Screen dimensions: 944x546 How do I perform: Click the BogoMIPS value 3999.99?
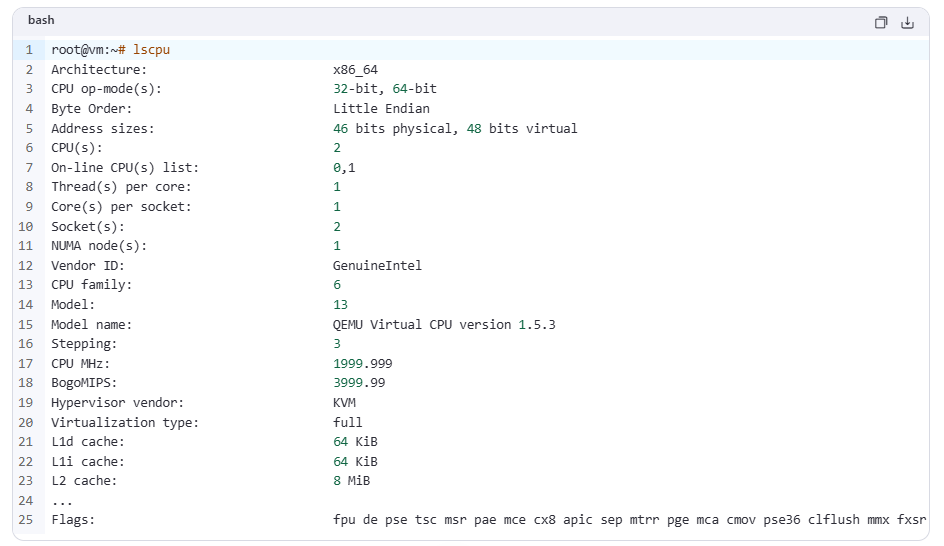359,383
